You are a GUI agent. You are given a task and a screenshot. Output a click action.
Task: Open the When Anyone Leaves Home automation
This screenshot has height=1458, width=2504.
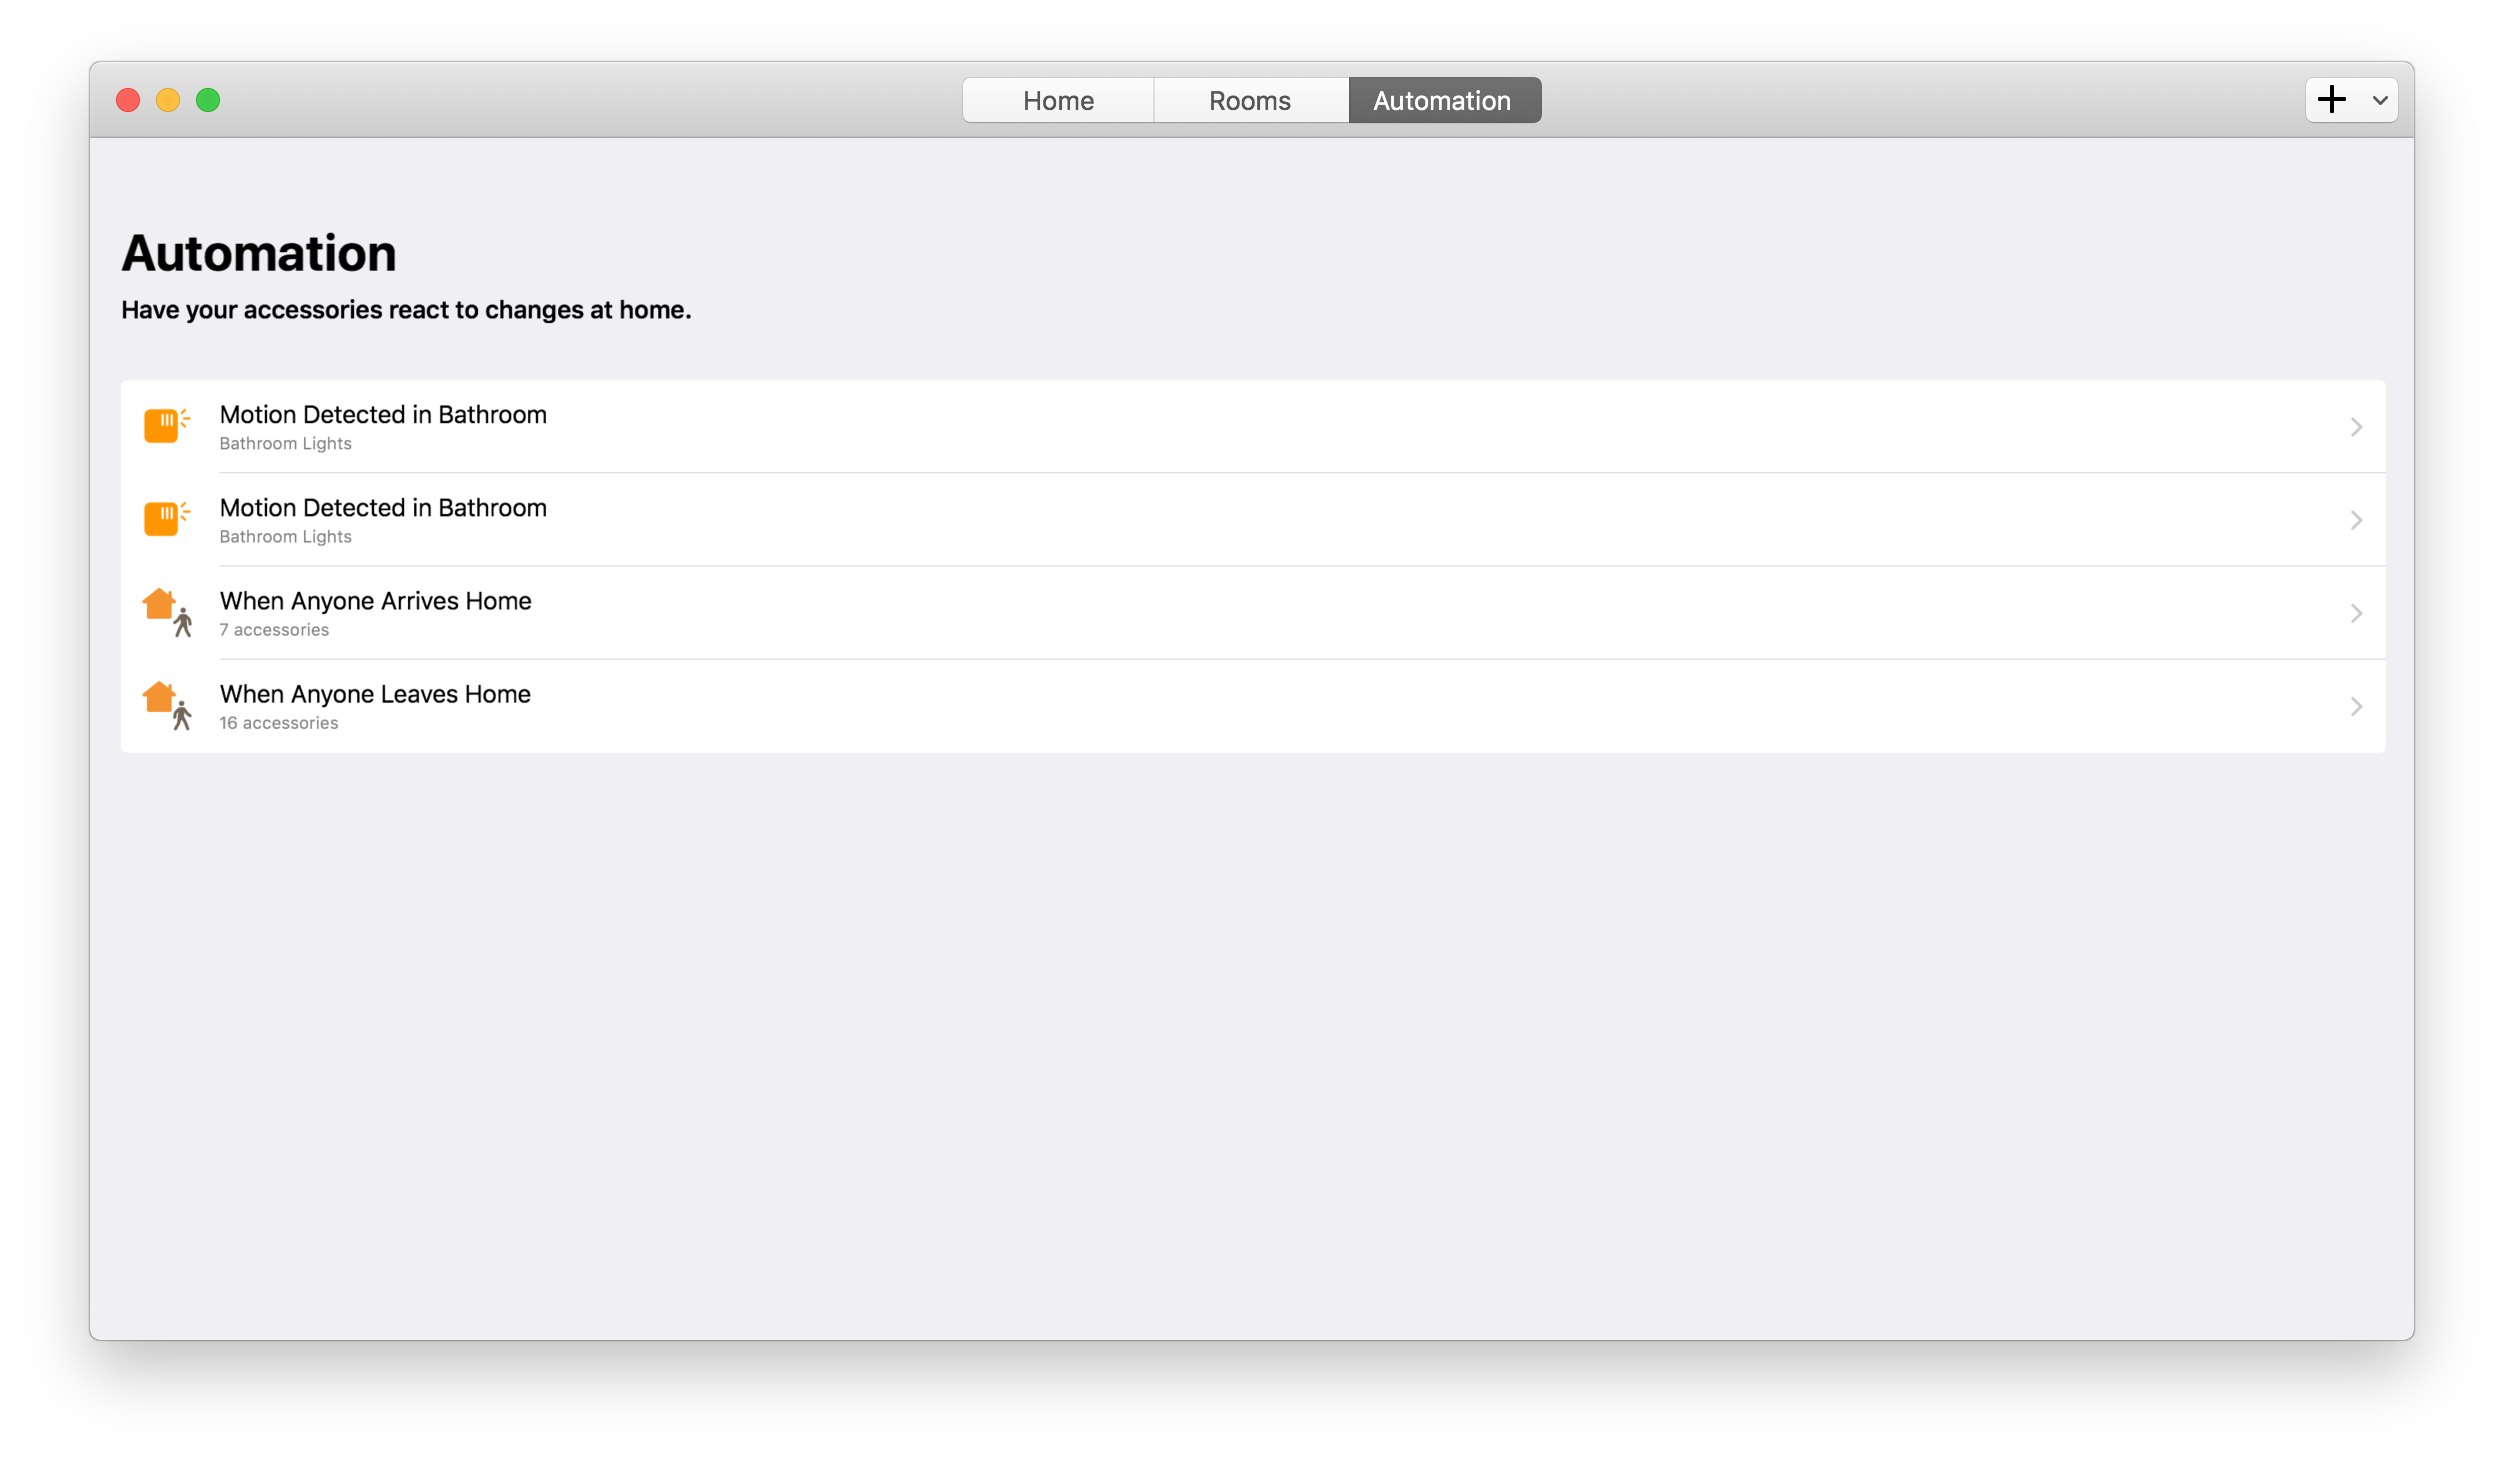point(374,694)
